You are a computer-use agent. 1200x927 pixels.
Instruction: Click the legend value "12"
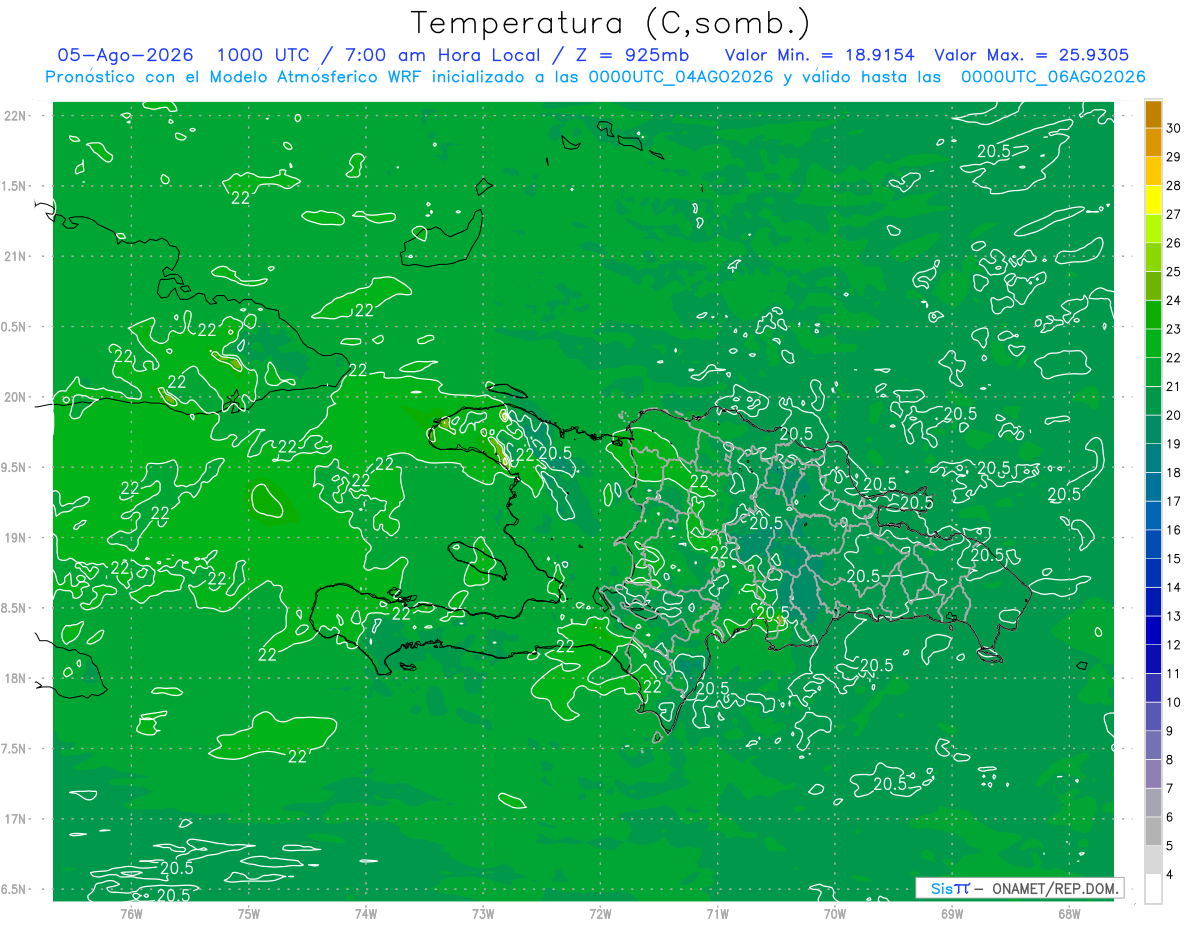[1173, 645]
